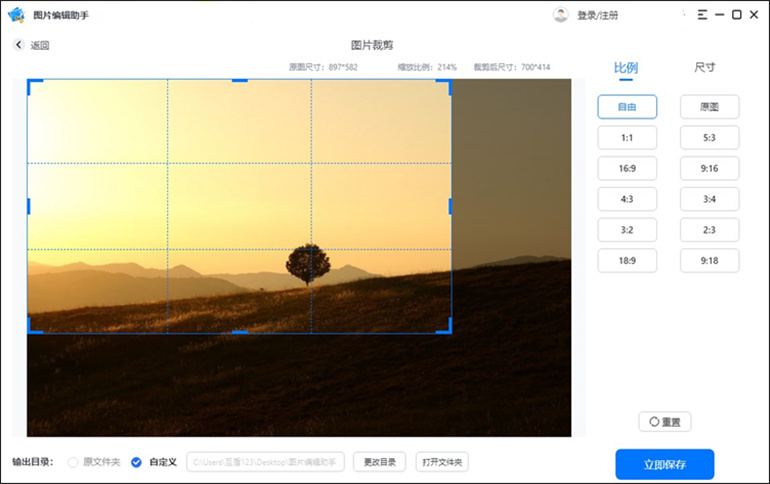Choose the 9:16 crop ratio
This screenshot has width=770, height=484.
point(710,168)
